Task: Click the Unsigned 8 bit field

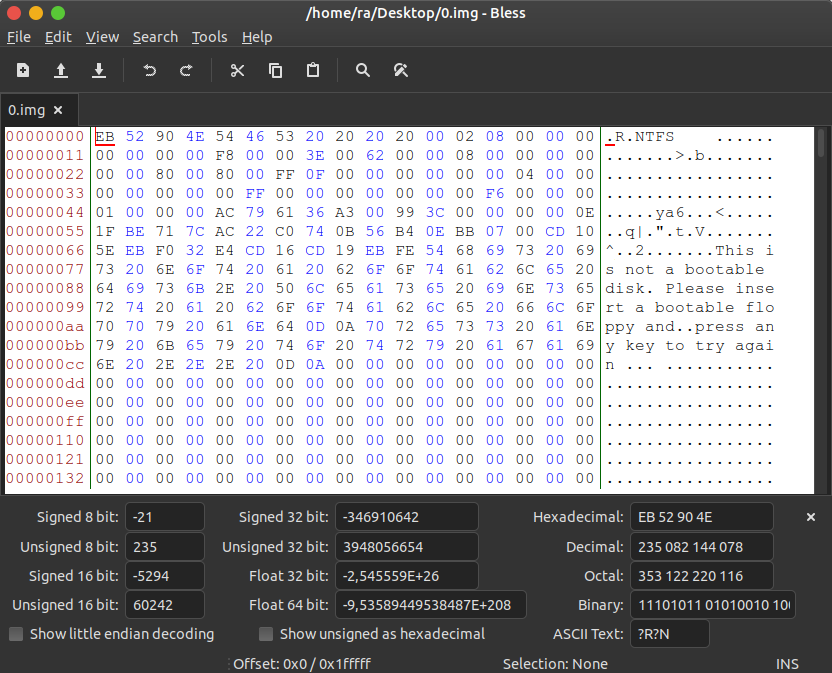Action: (x=164, y=547)
